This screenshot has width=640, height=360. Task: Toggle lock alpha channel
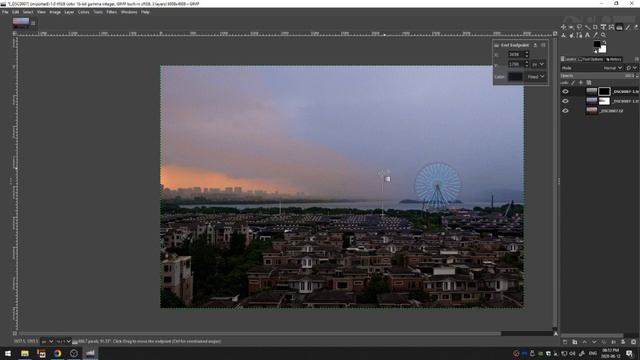[589, 82]
